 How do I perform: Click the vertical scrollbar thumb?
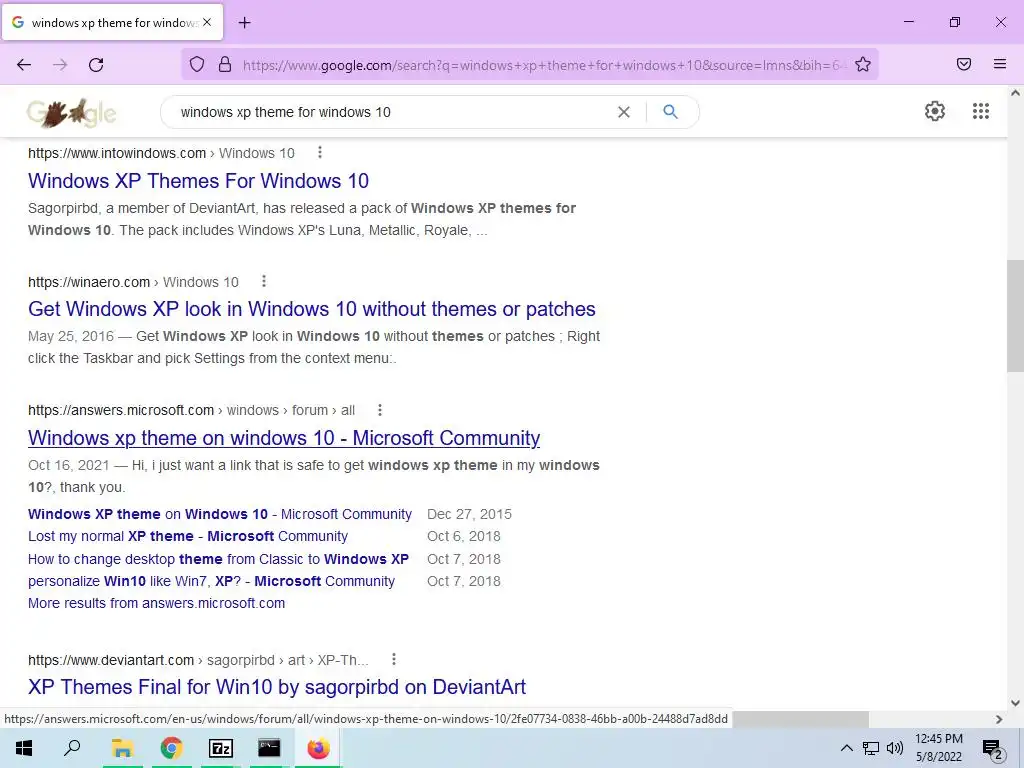1015,315
